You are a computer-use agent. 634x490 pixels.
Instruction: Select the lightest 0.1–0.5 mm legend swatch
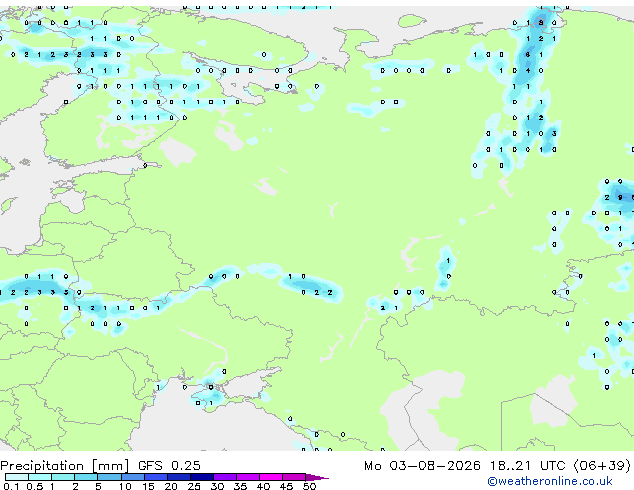coord(17,477)
